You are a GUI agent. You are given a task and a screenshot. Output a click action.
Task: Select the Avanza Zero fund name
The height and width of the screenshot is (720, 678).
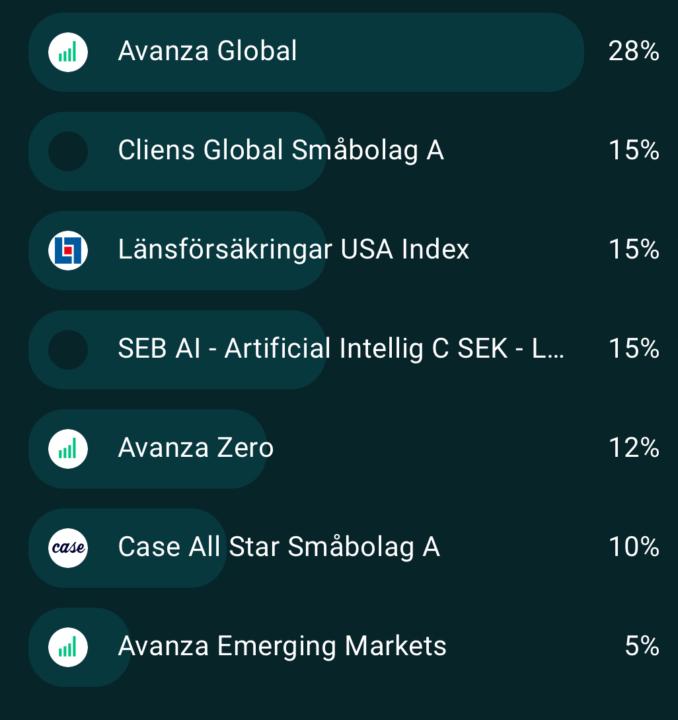coord(195,448)
